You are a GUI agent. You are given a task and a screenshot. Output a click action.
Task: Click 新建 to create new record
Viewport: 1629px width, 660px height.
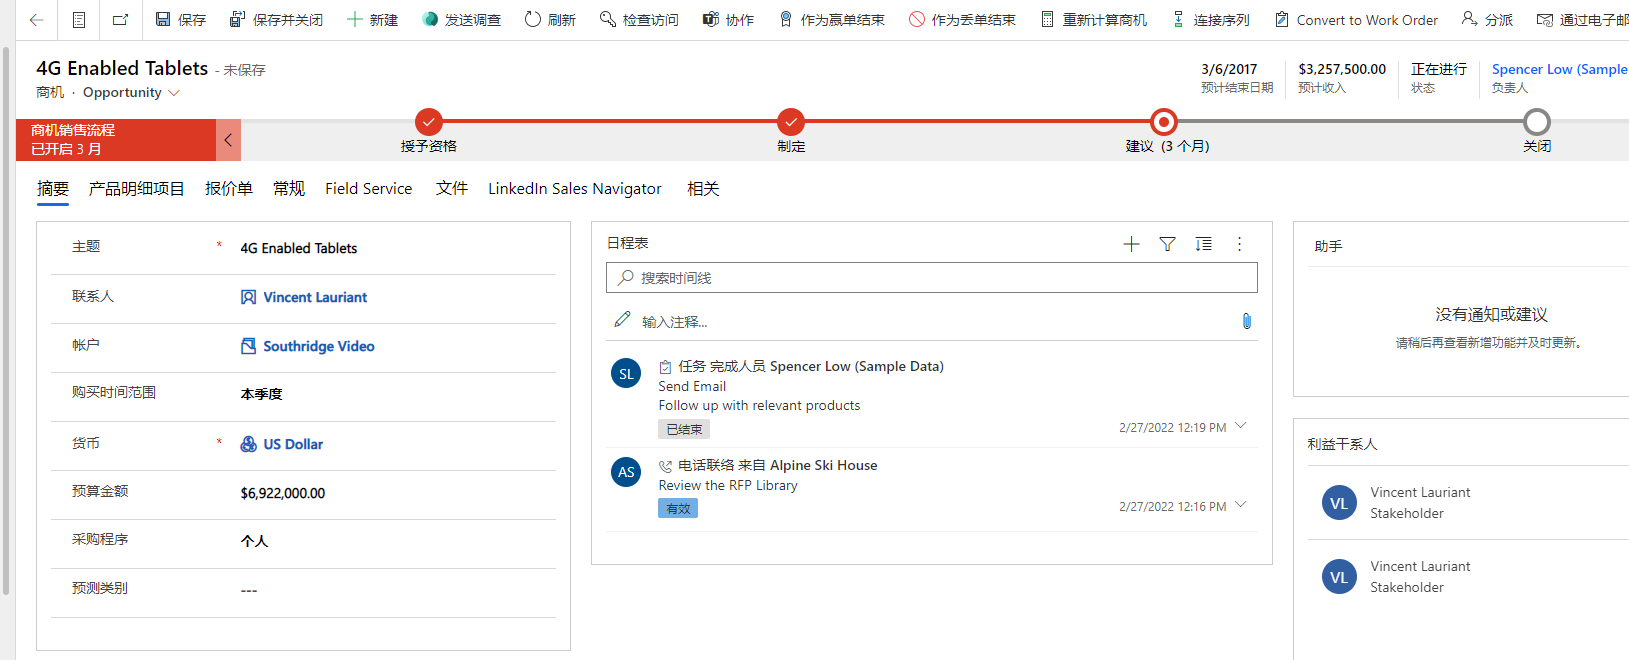372,19
